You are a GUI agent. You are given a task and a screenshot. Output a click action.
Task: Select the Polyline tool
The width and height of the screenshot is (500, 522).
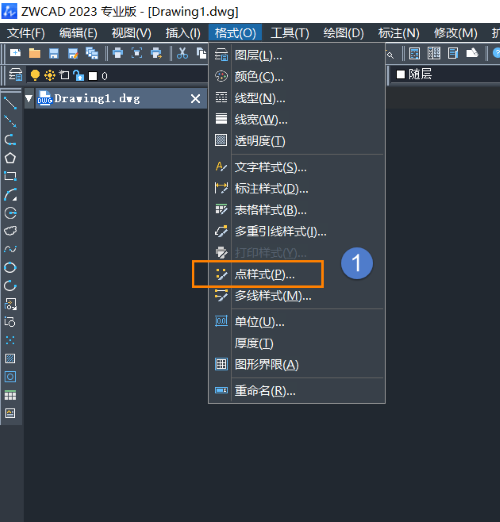[10, 140]
